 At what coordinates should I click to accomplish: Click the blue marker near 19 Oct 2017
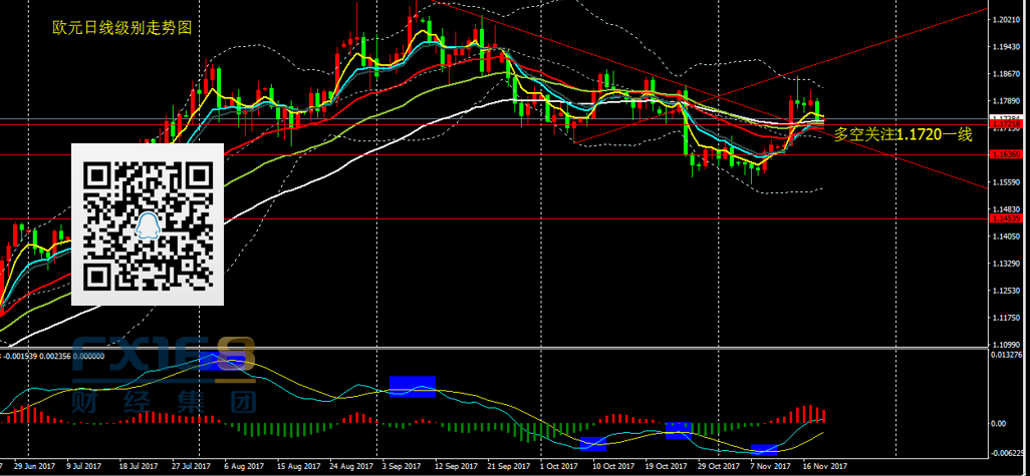click(x=679, y=430)
